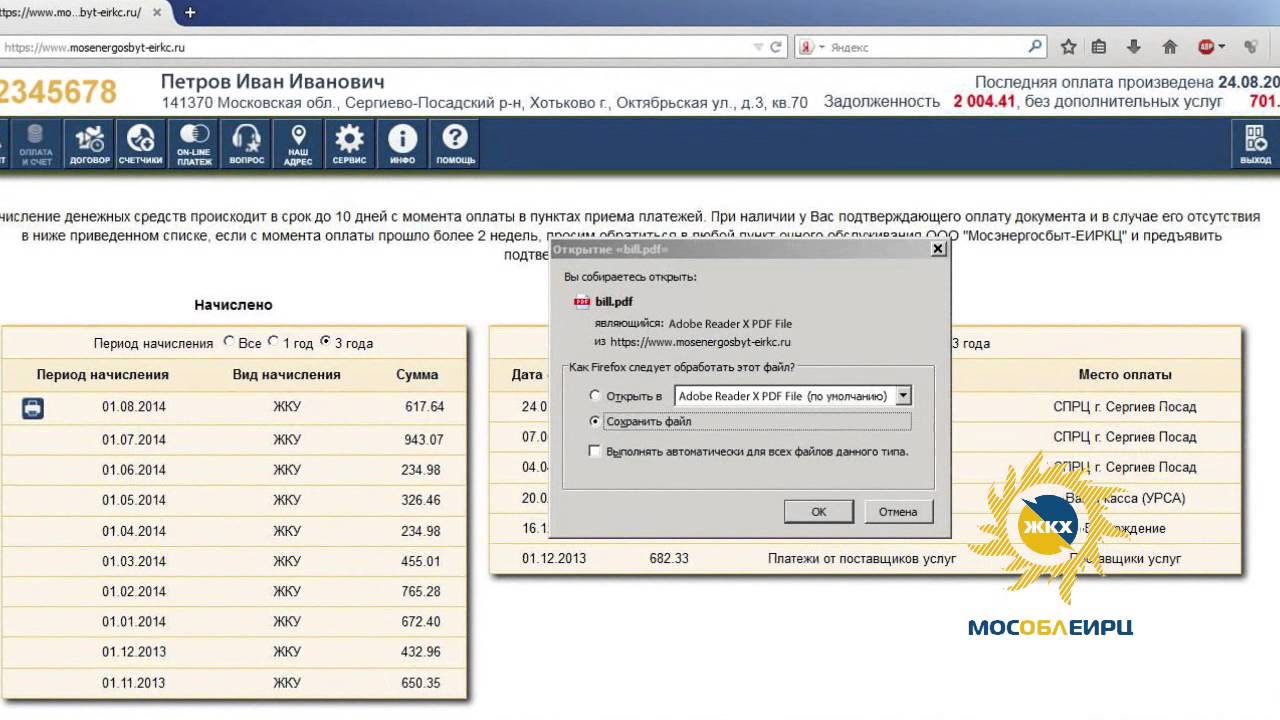
Task: Click the Яндекс search input field
Action: (x=925, y=47)
